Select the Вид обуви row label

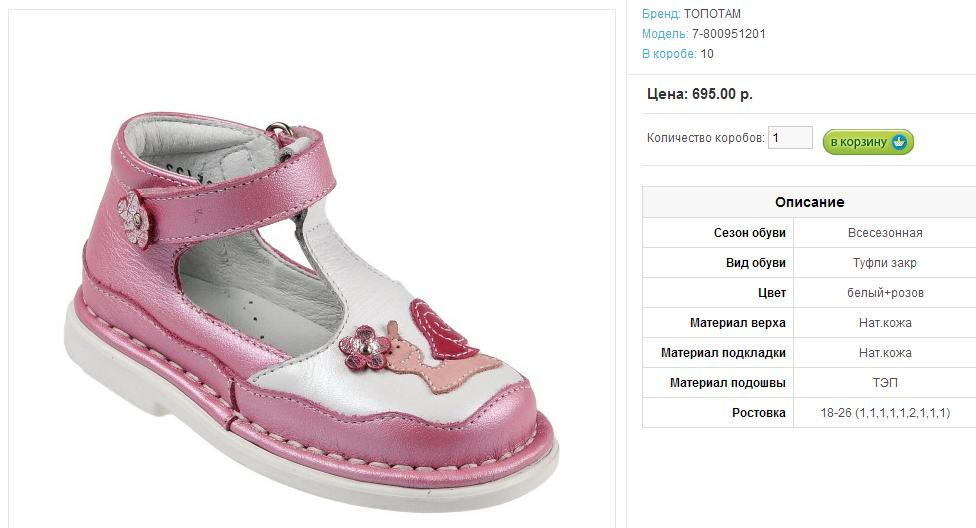[x=755, y=263]
